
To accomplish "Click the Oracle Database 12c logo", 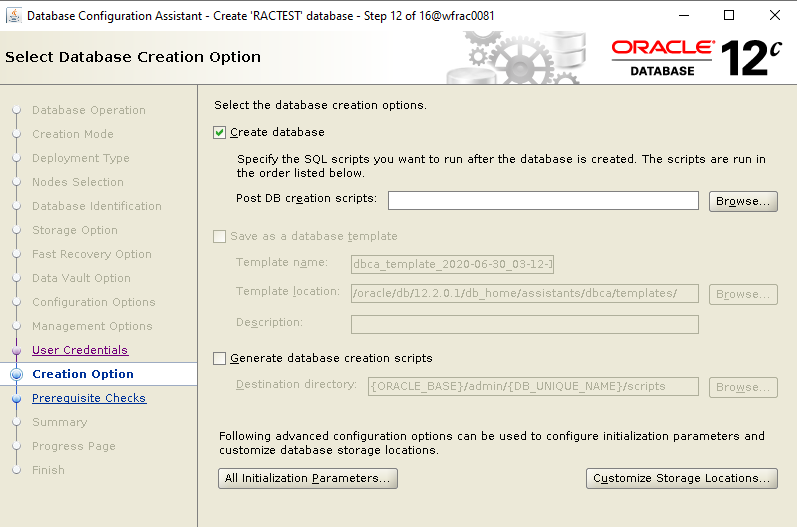I will 696,57.
